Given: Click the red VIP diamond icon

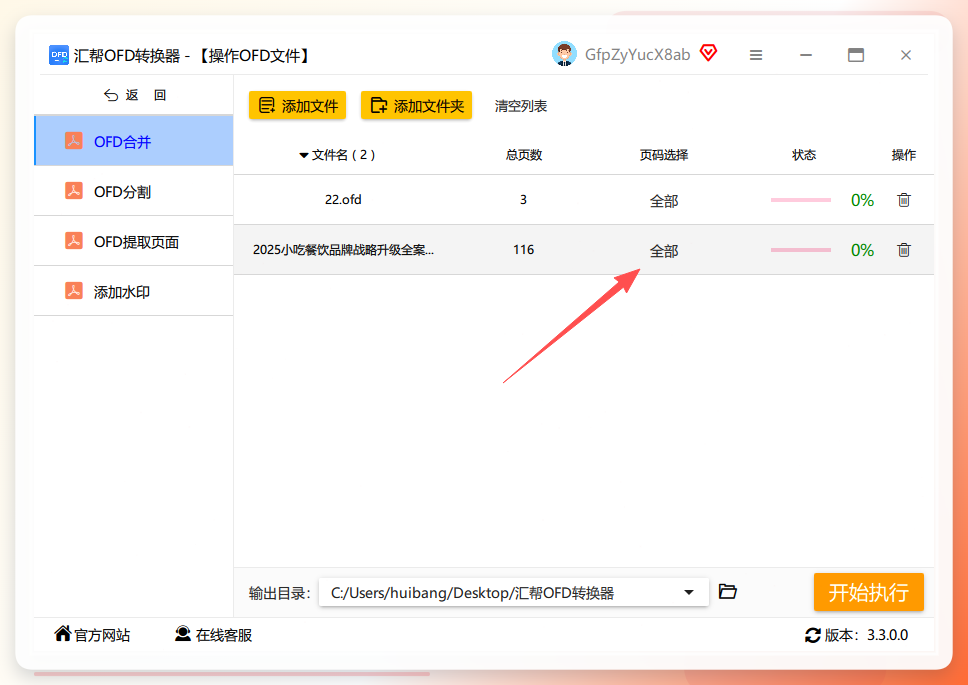Looking at the screenshot, I should tap(708, 53).
